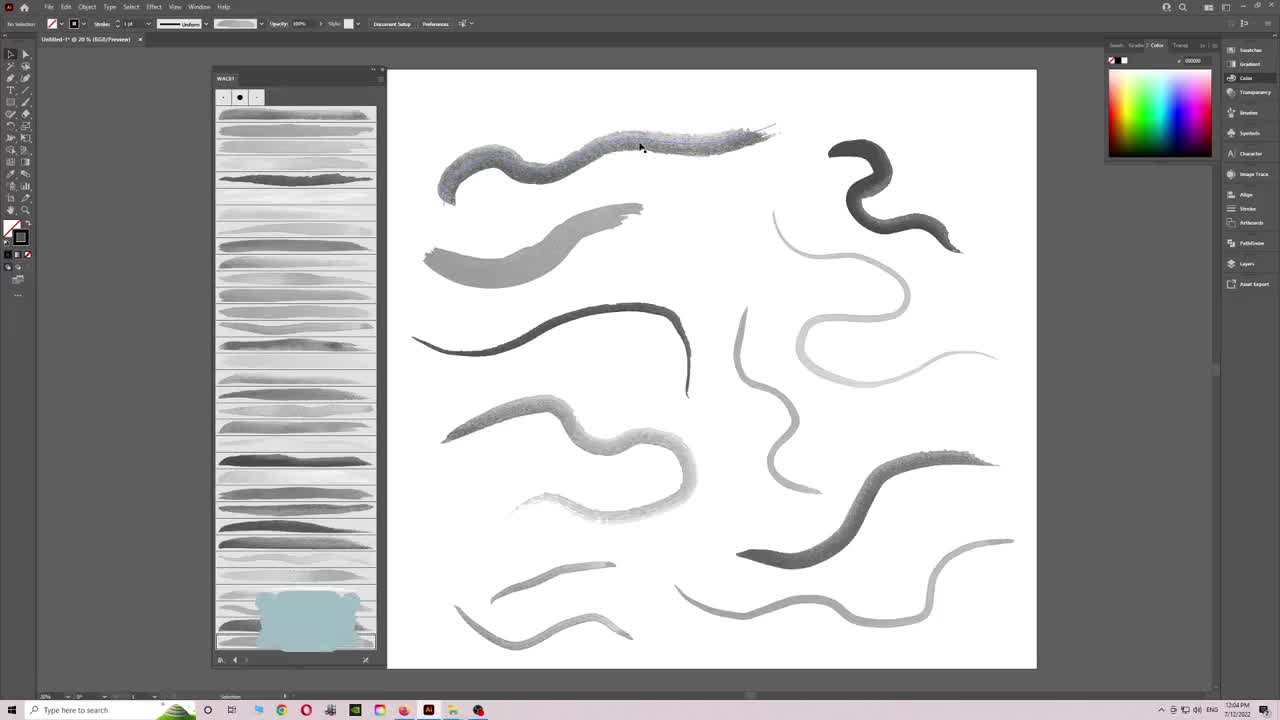Select the last brush in library list
This screenshot has height=720, width=1280.
click(x=295, y=642)
